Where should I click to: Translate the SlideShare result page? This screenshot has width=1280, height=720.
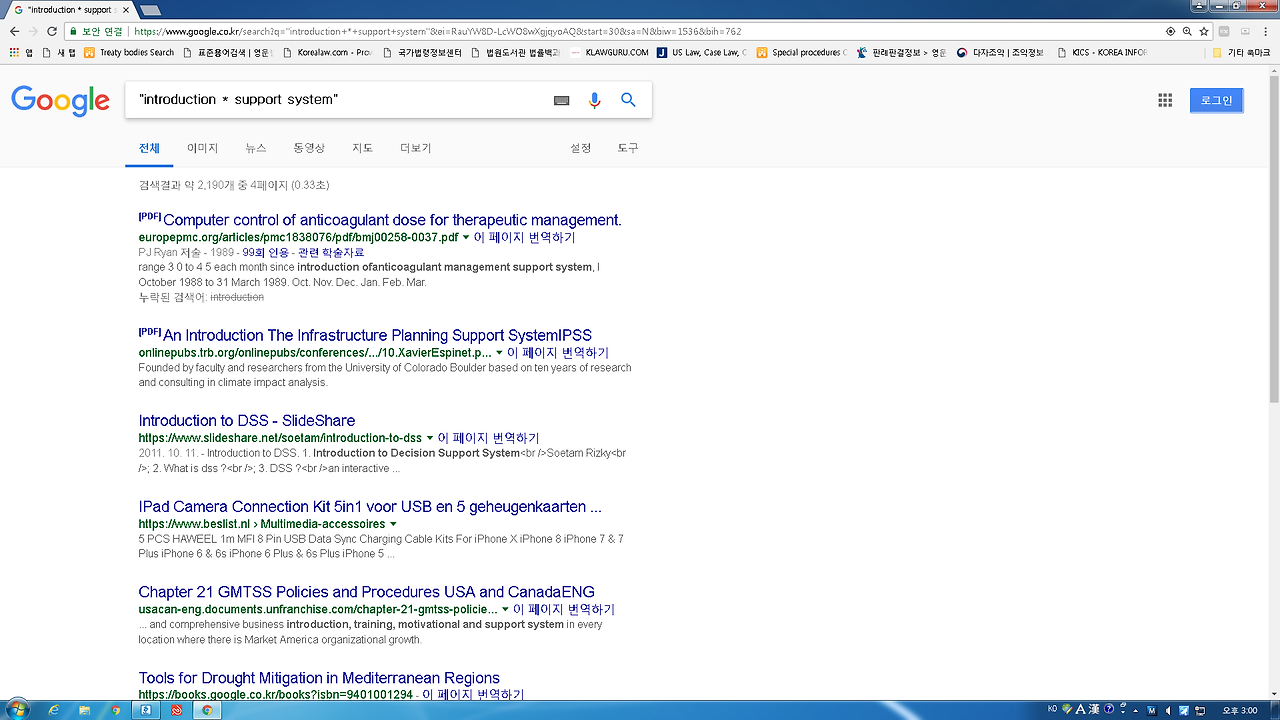click(x=489, y=438)
